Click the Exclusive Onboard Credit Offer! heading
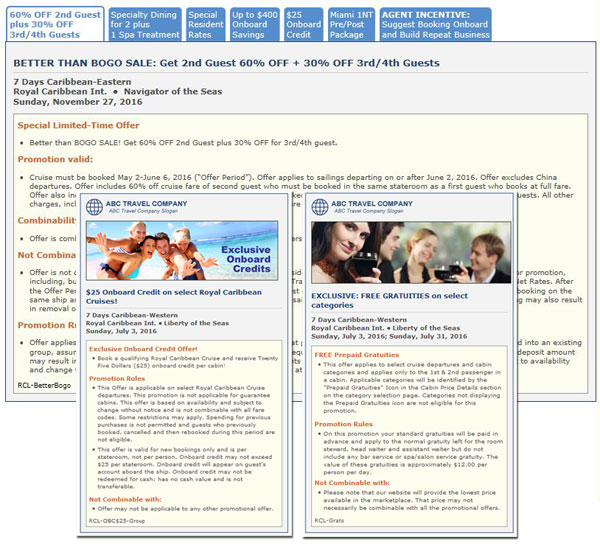The height and width of the screenshot is (545, 600). [x=143, y=349]
